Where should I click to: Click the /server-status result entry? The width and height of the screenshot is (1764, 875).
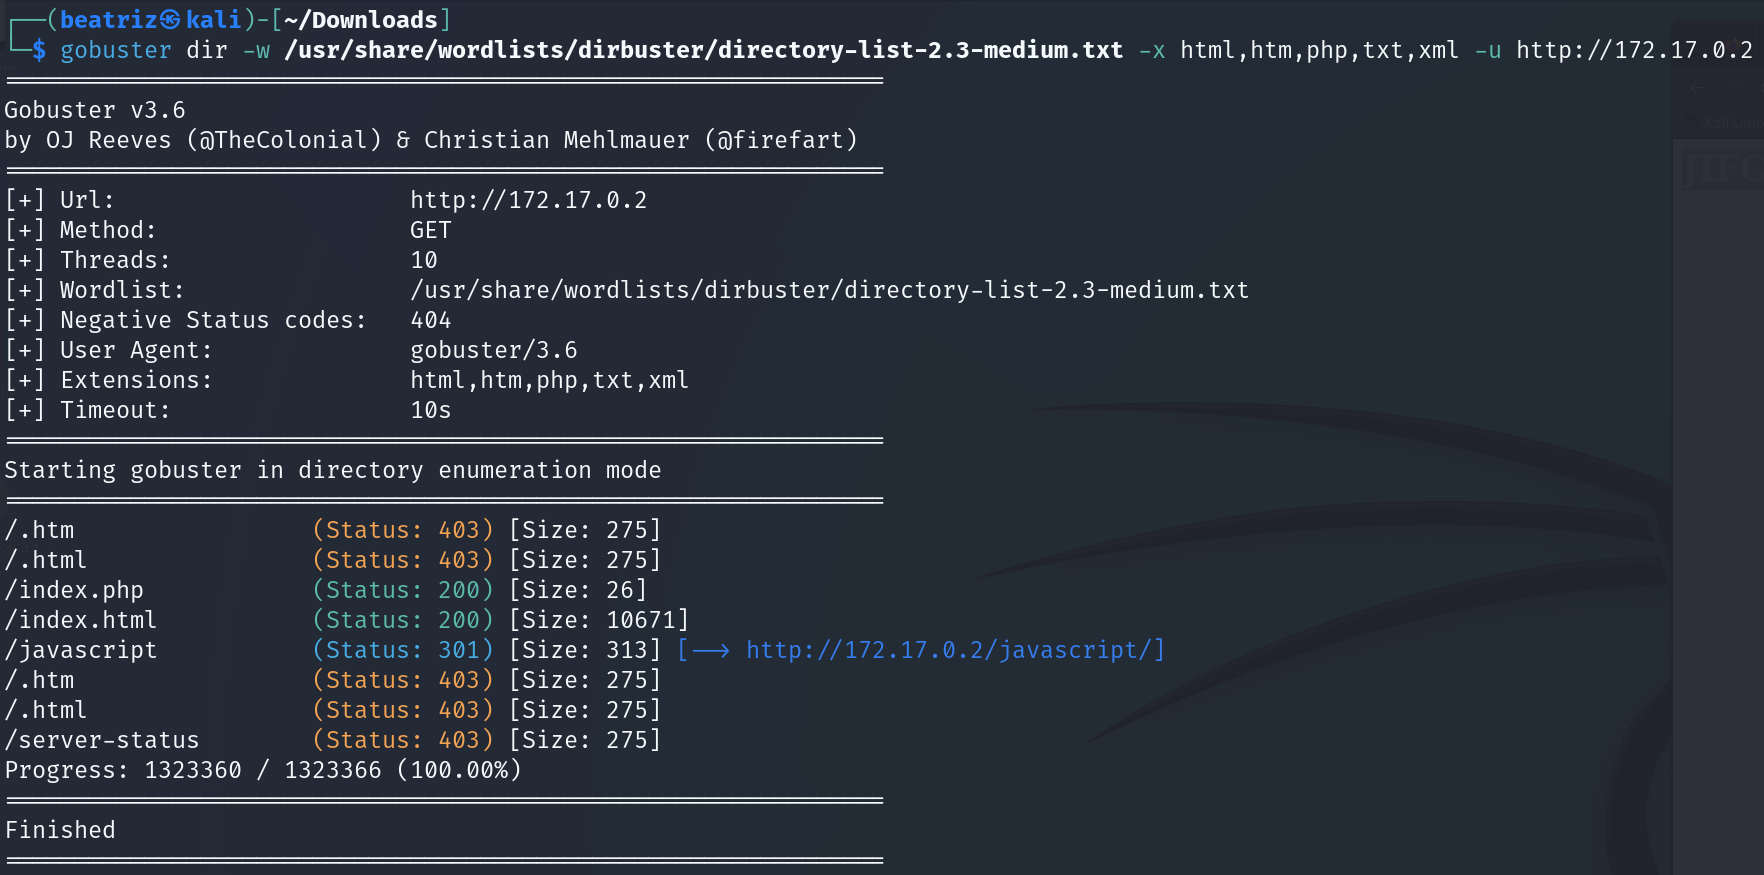(x=102, y=740)
